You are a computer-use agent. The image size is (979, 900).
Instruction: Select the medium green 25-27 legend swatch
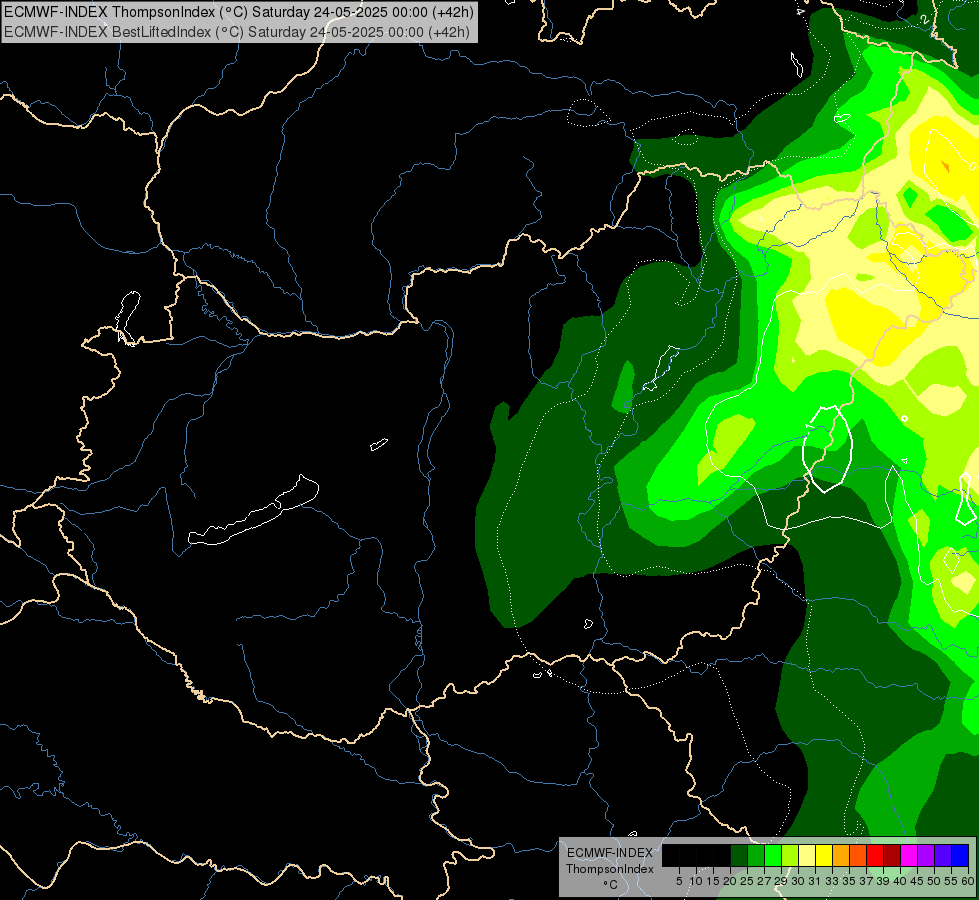756,855
